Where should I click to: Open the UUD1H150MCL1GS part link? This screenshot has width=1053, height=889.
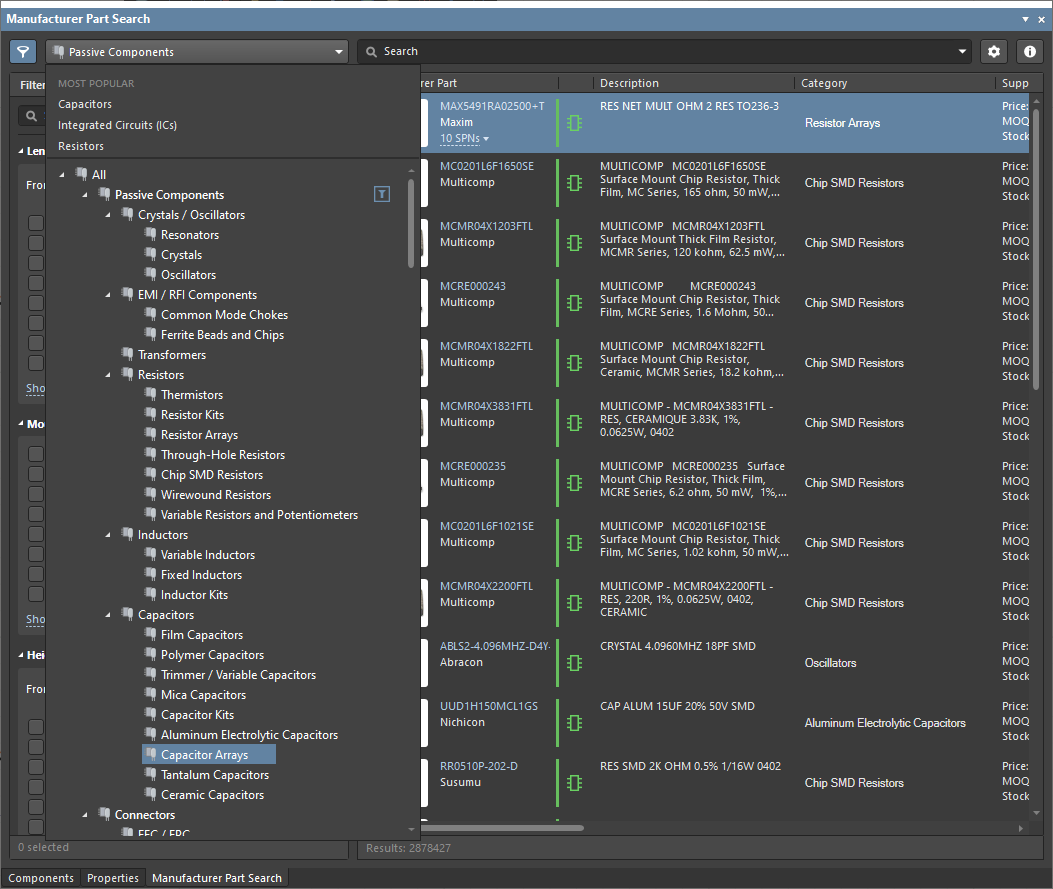(489, 706)
